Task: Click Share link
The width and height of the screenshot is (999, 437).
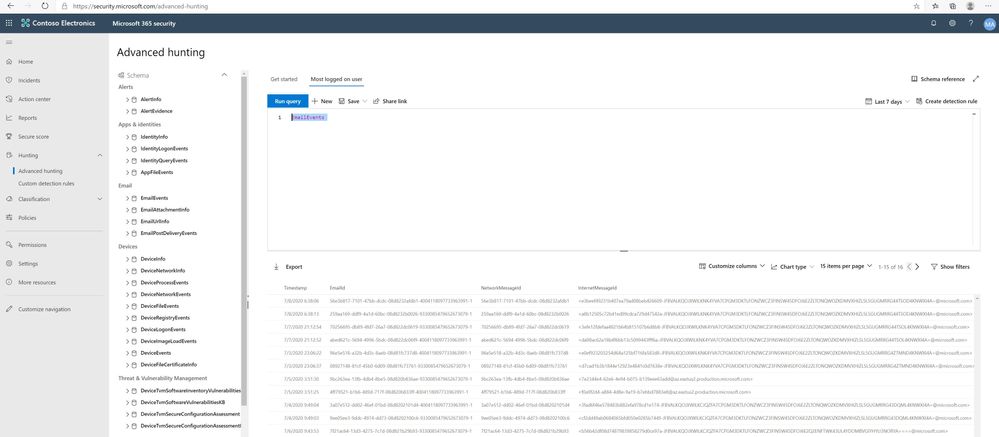Action: point(390,101)
